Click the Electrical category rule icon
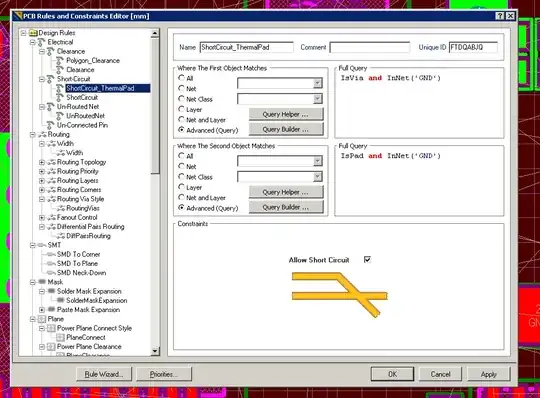 tap(41, 42)
